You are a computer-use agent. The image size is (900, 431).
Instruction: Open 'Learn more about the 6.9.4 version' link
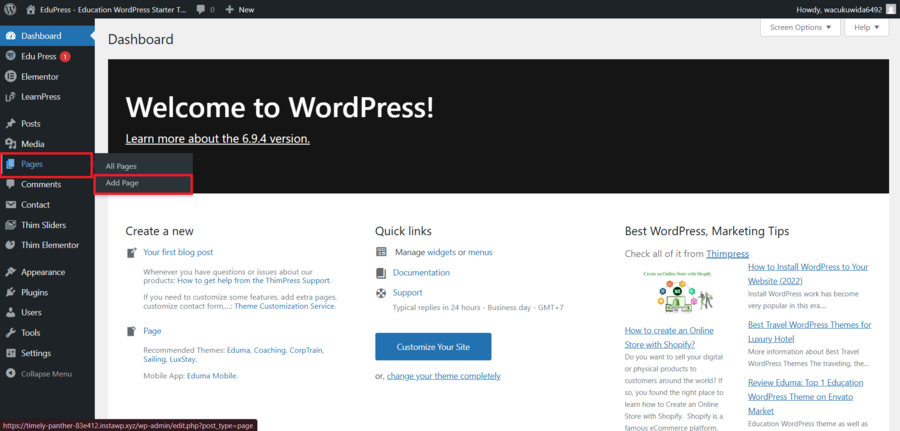coord(217,139)
